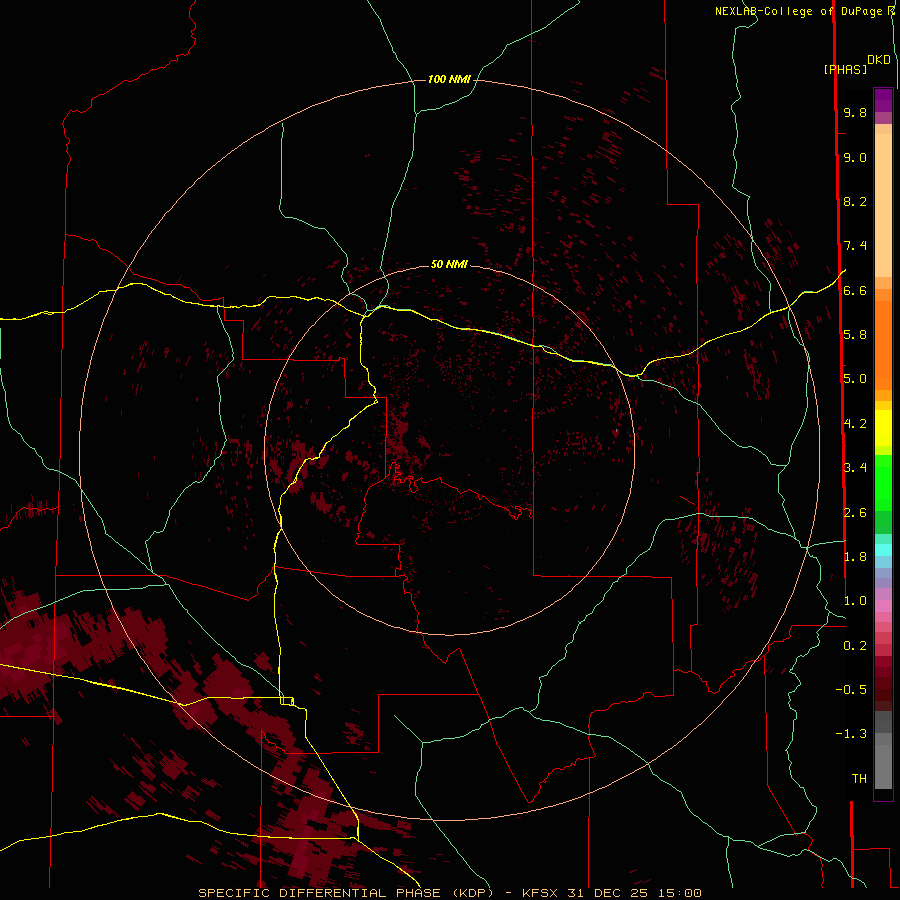Pick the 7.4 value on color scale
This screenshot has height=900, width=900.
coord(855,246)
